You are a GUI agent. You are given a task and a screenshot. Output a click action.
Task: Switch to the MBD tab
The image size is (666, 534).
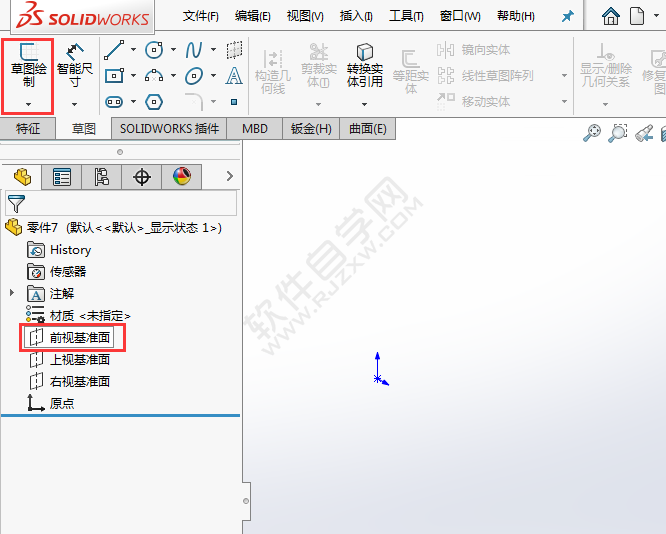click(255, 129)
